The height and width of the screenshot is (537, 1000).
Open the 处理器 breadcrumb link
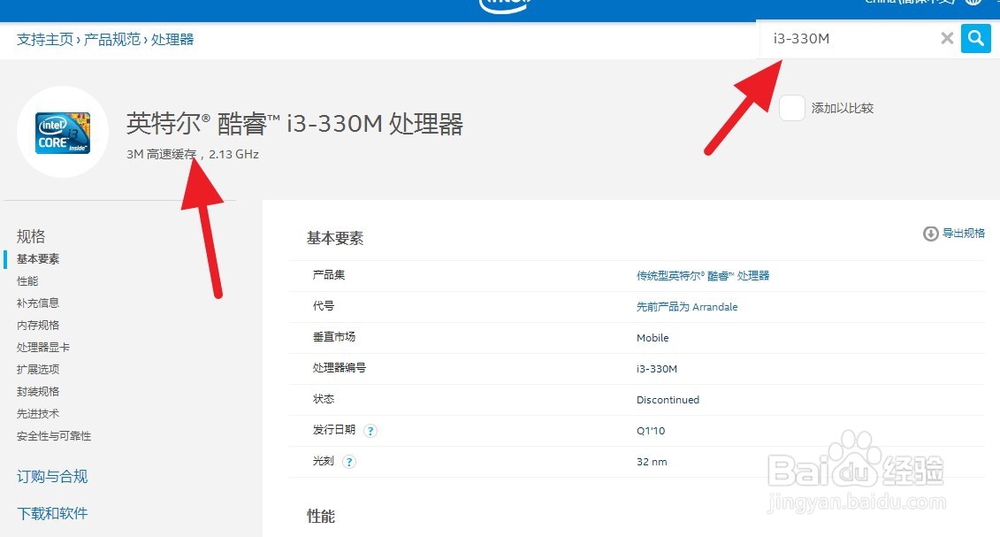[x=172, y=40]
